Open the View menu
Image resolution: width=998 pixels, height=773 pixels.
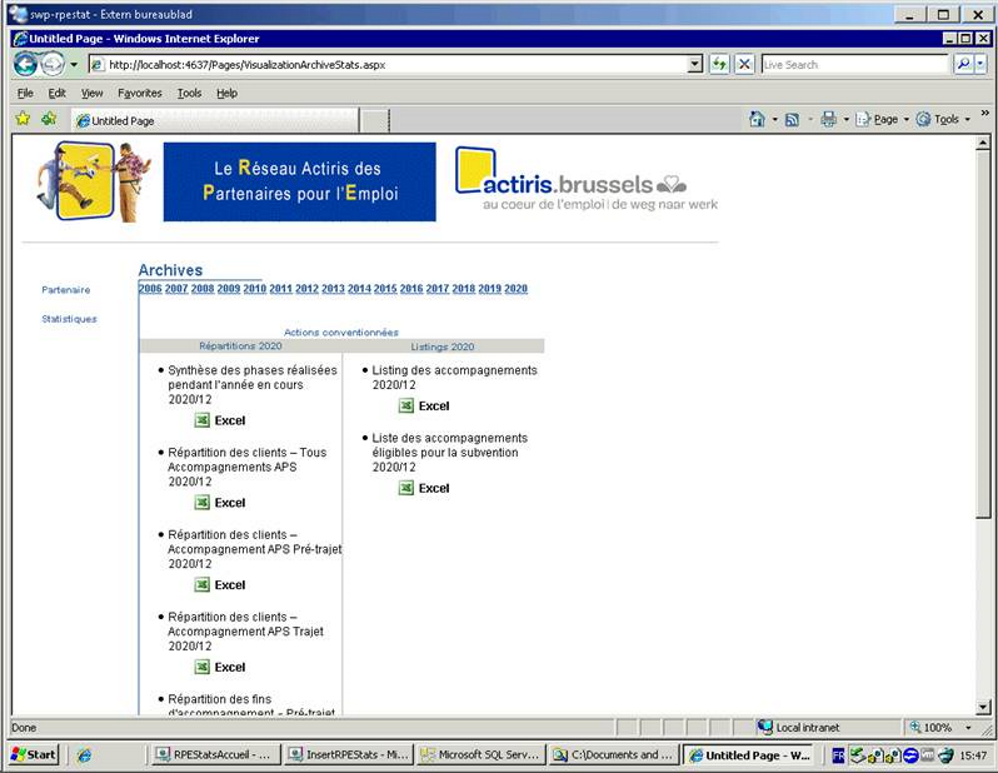pyautogui.click(x=92, y=93)
